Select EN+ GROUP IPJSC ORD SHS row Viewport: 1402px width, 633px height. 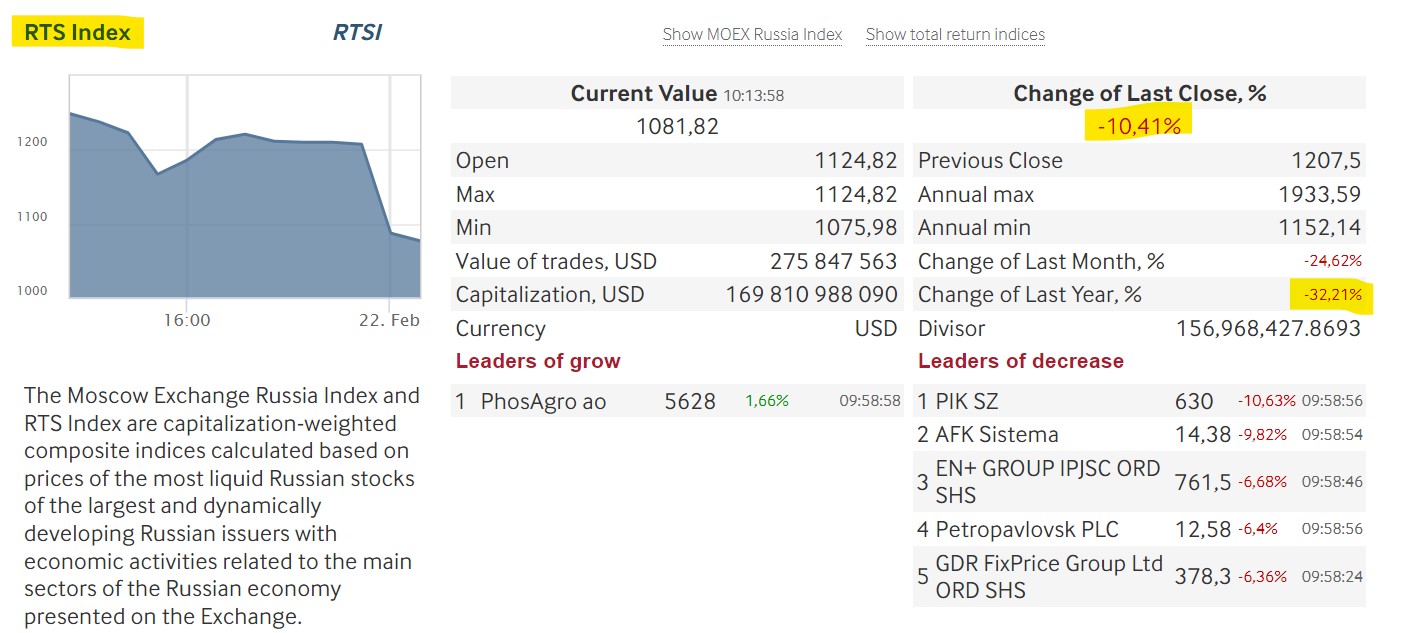point(1139,482)
